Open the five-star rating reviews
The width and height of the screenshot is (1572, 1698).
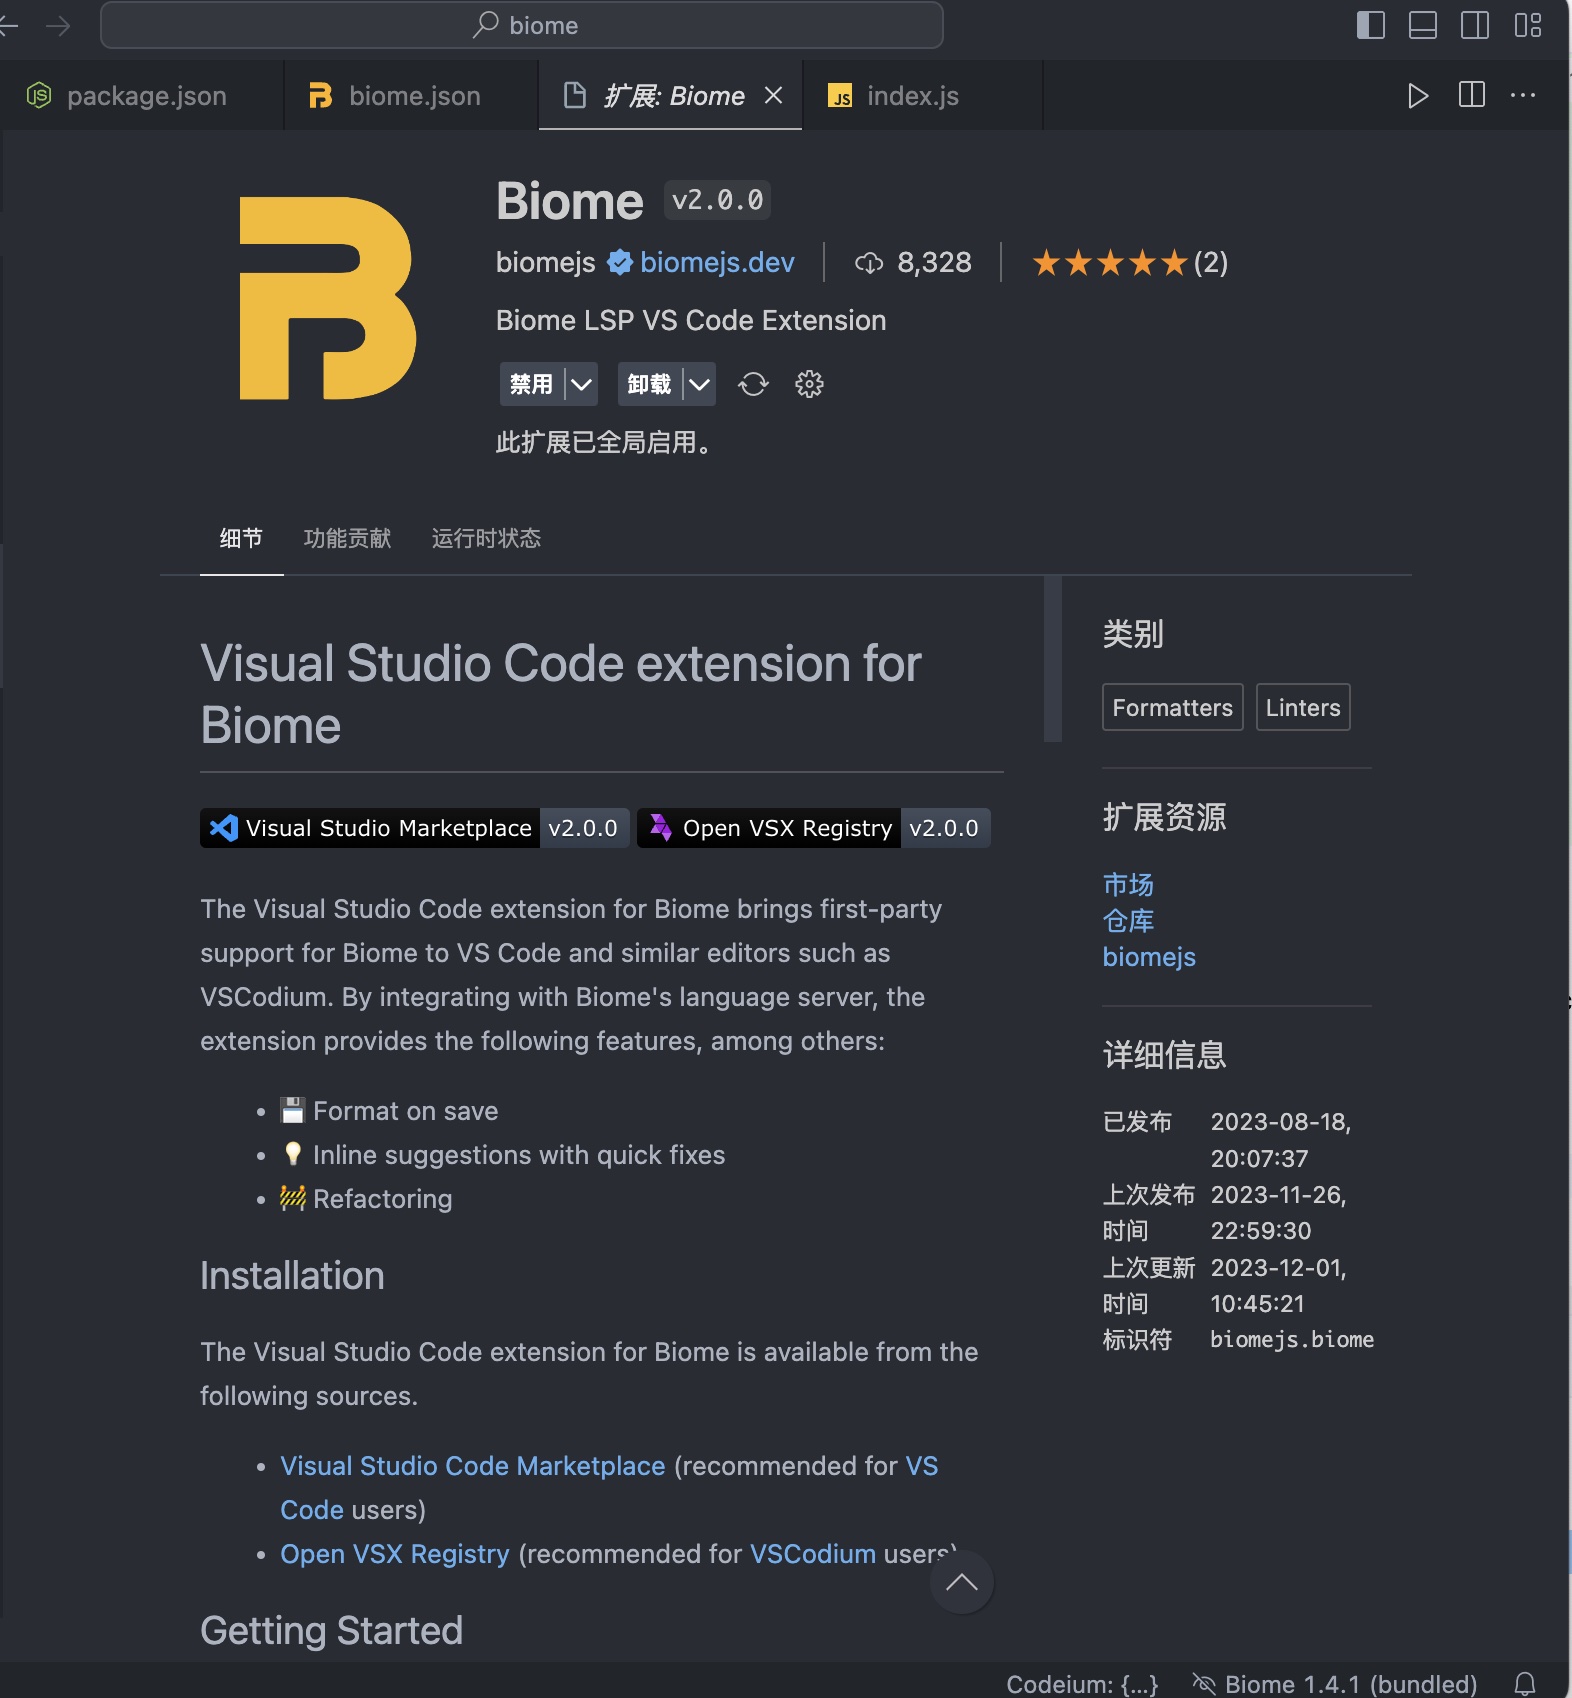coord(1130,263)
